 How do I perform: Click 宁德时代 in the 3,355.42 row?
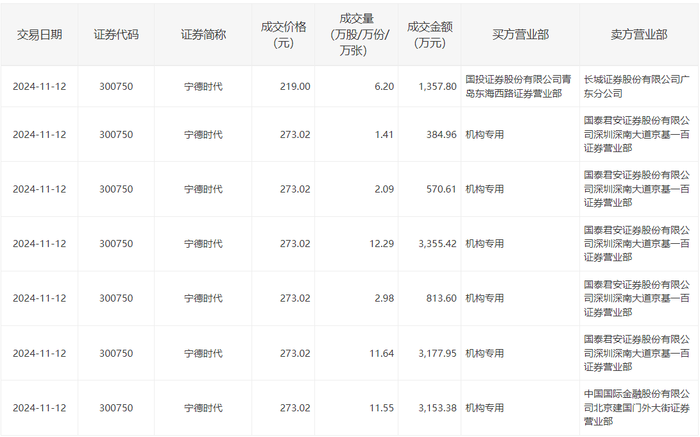pyautogui.click(x=203, y=244)
